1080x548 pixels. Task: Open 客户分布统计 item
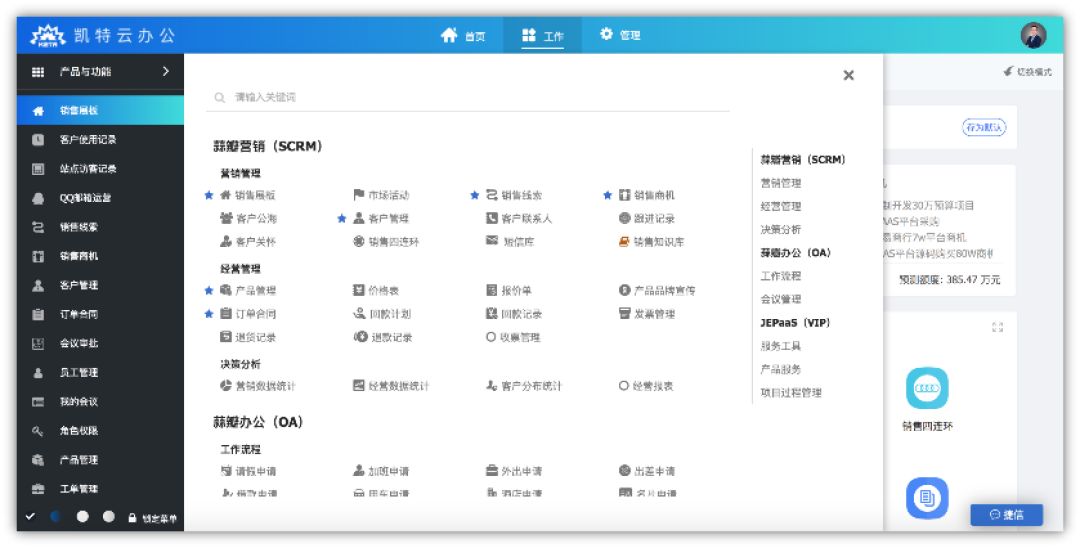523,387
